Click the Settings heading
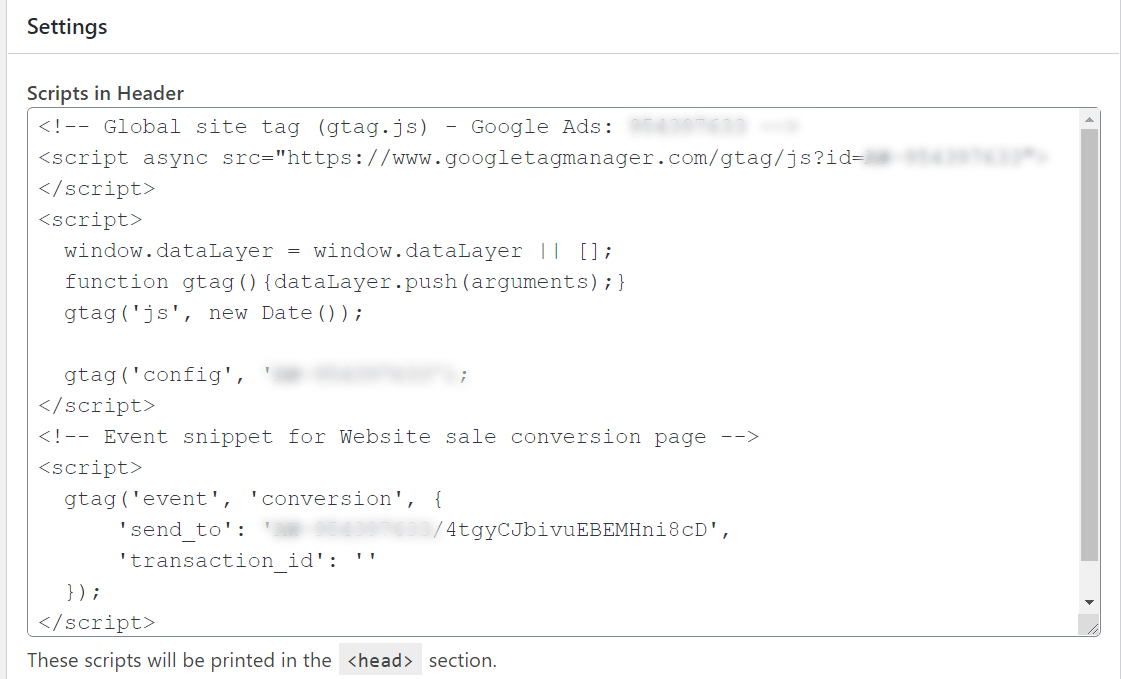The height and width of the screenshot is (679, 1121). (x=67, y=27)
